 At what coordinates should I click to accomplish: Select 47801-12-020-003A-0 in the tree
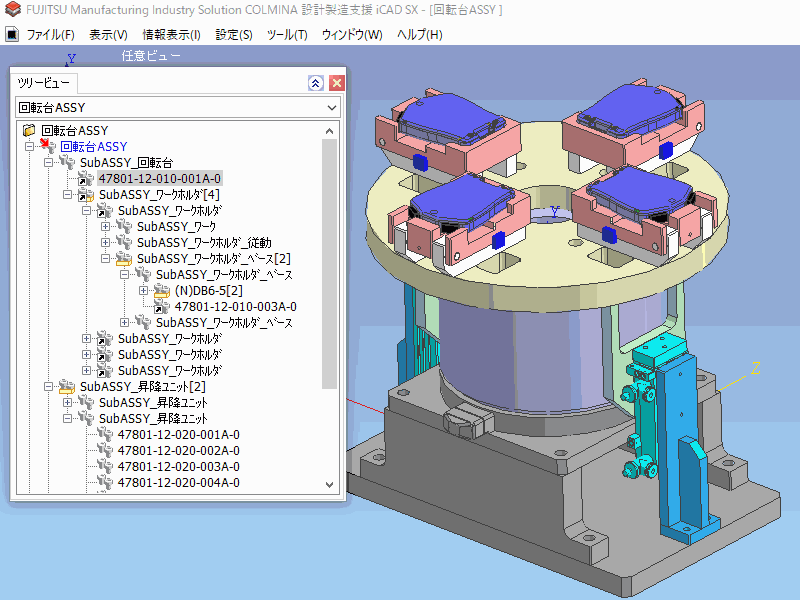coord(178,467)
